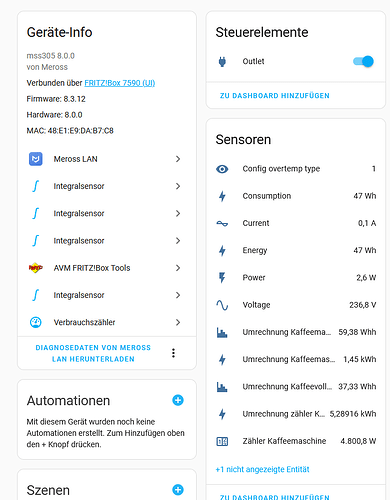Toggle the Outlet switch off
The height and width of the screenshot is (500, 390).
coord(363,61)
